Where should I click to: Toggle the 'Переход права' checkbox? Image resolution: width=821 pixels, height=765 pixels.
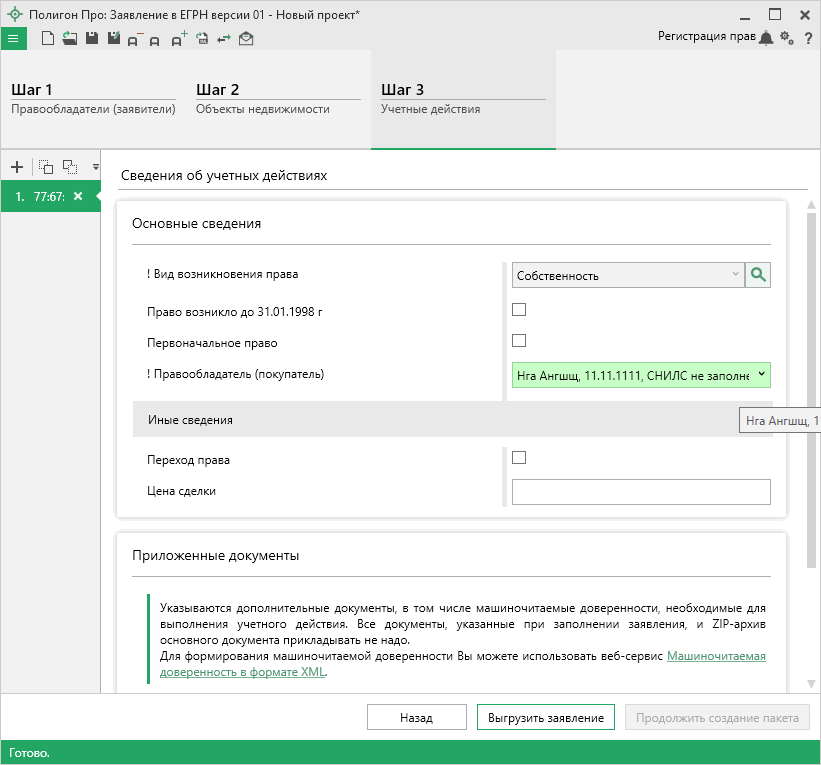click(x=519, y=458)
